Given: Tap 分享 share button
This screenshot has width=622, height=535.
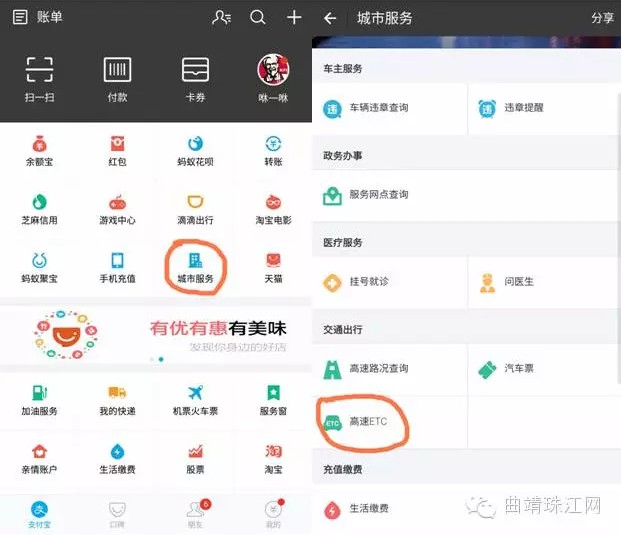Looking at the screenshot, I should (602, 18).
